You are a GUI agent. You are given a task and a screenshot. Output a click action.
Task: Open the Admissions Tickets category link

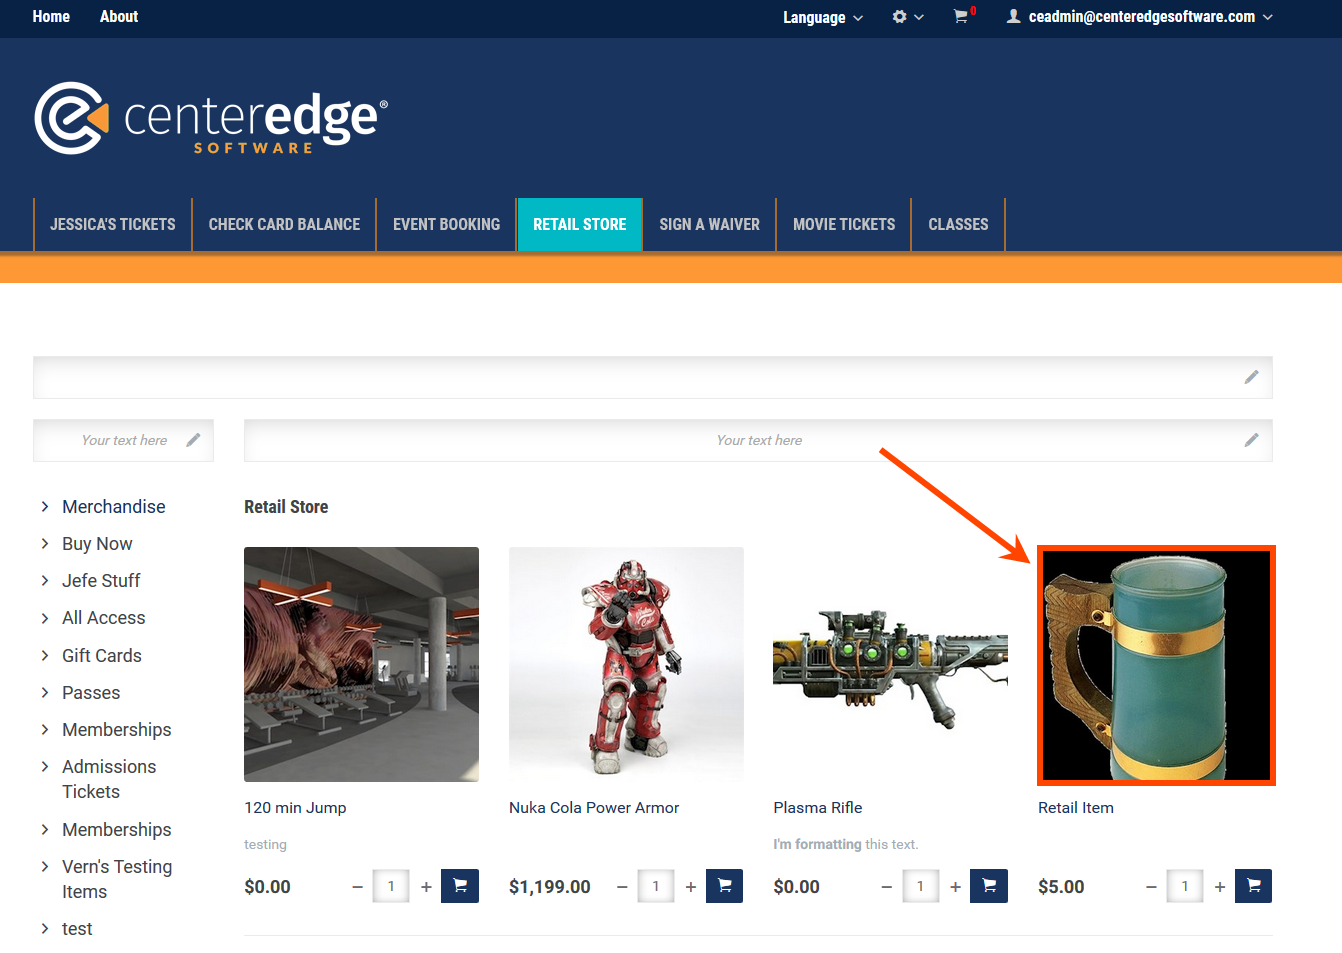coord(109,779)
